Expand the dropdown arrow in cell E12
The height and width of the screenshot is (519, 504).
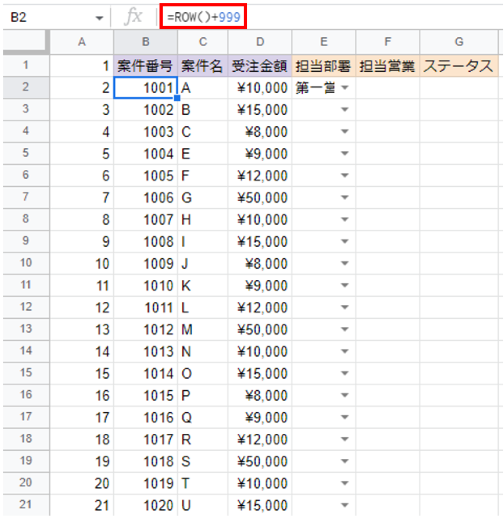pos(345,307)
